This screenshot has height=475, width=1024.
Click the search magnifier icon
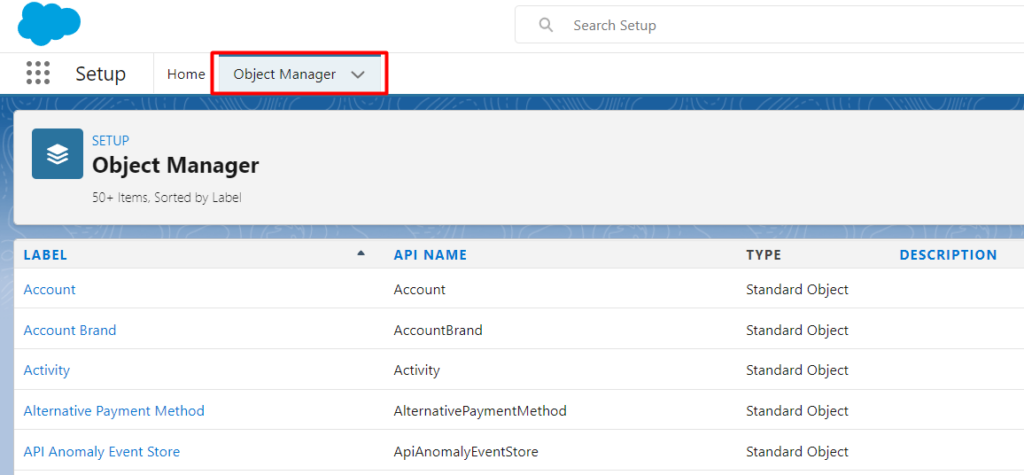tap(546, 25)
